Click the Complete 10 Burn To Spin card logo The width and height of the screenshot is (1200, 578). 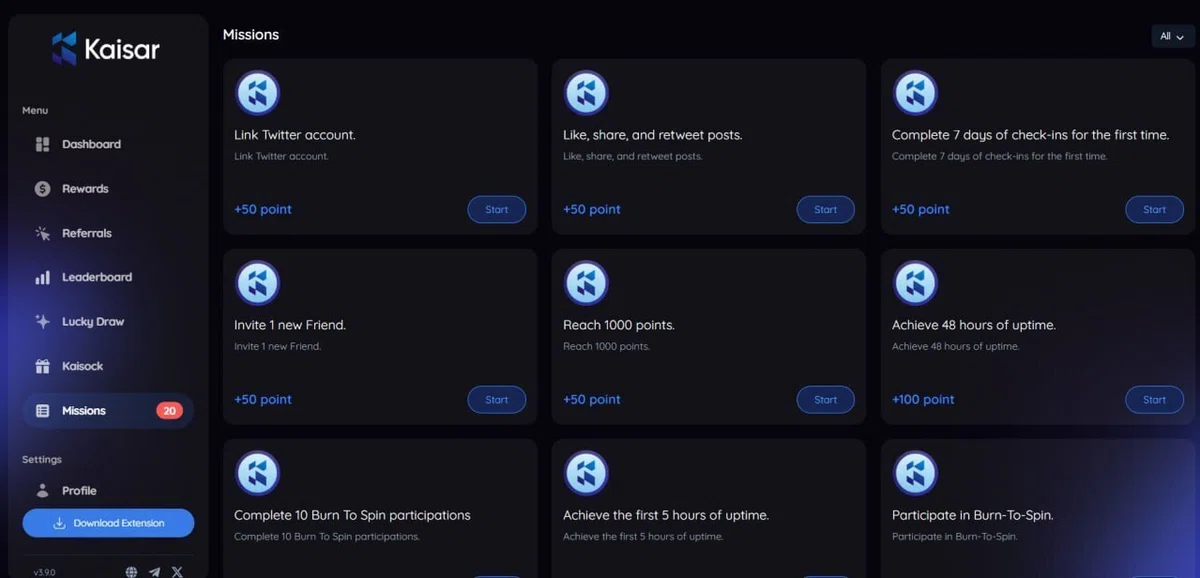click(x=257, y=473)
